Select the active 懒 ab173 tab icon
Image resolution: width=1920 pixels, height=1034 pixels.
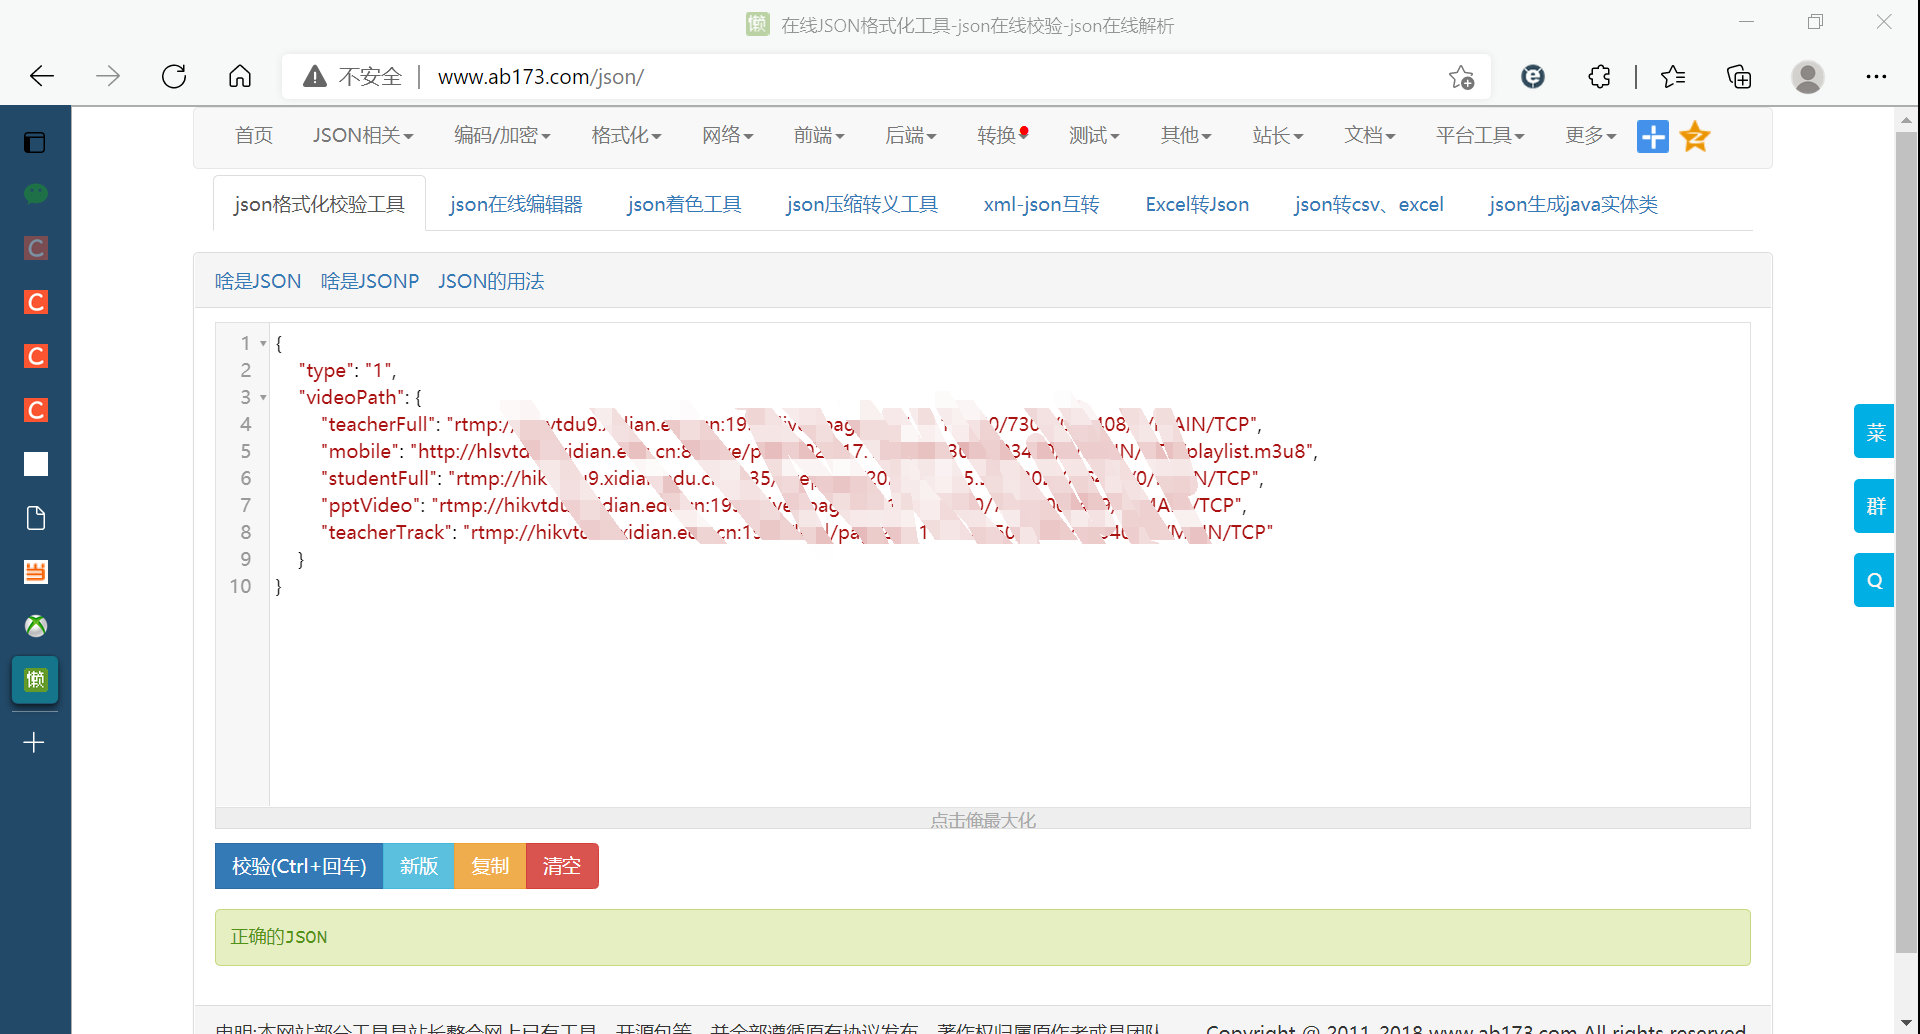[35, 680]
